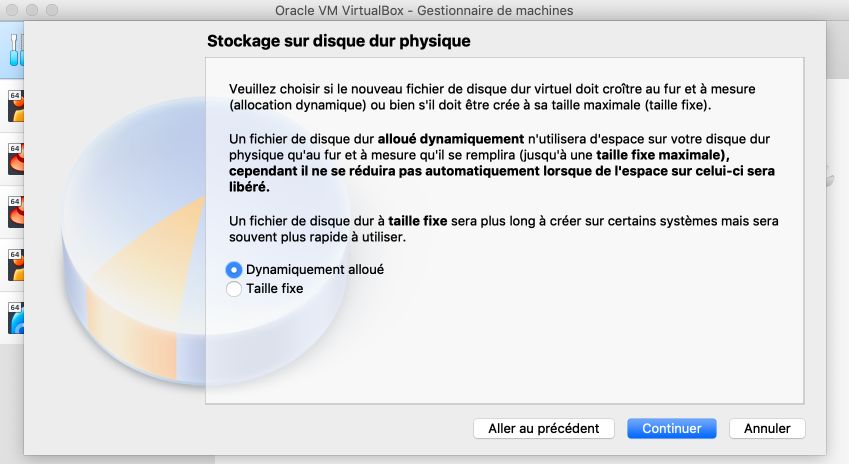The height and width of the screenshot is (464, 849).
Task: Minimize the VirtualBox manager window
Action: (32, 10)
